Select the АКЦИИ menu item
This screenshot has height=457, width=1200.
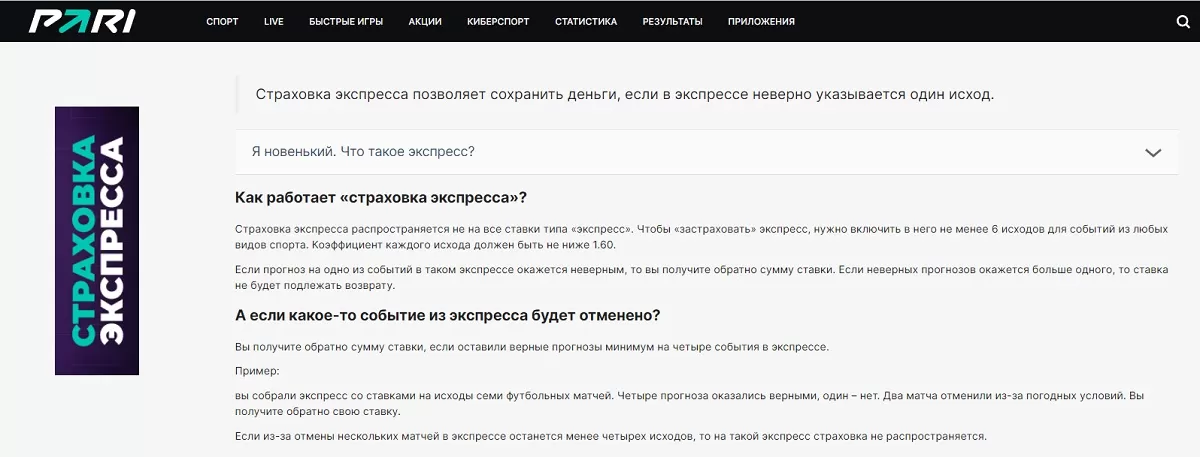tap(425, 21)
